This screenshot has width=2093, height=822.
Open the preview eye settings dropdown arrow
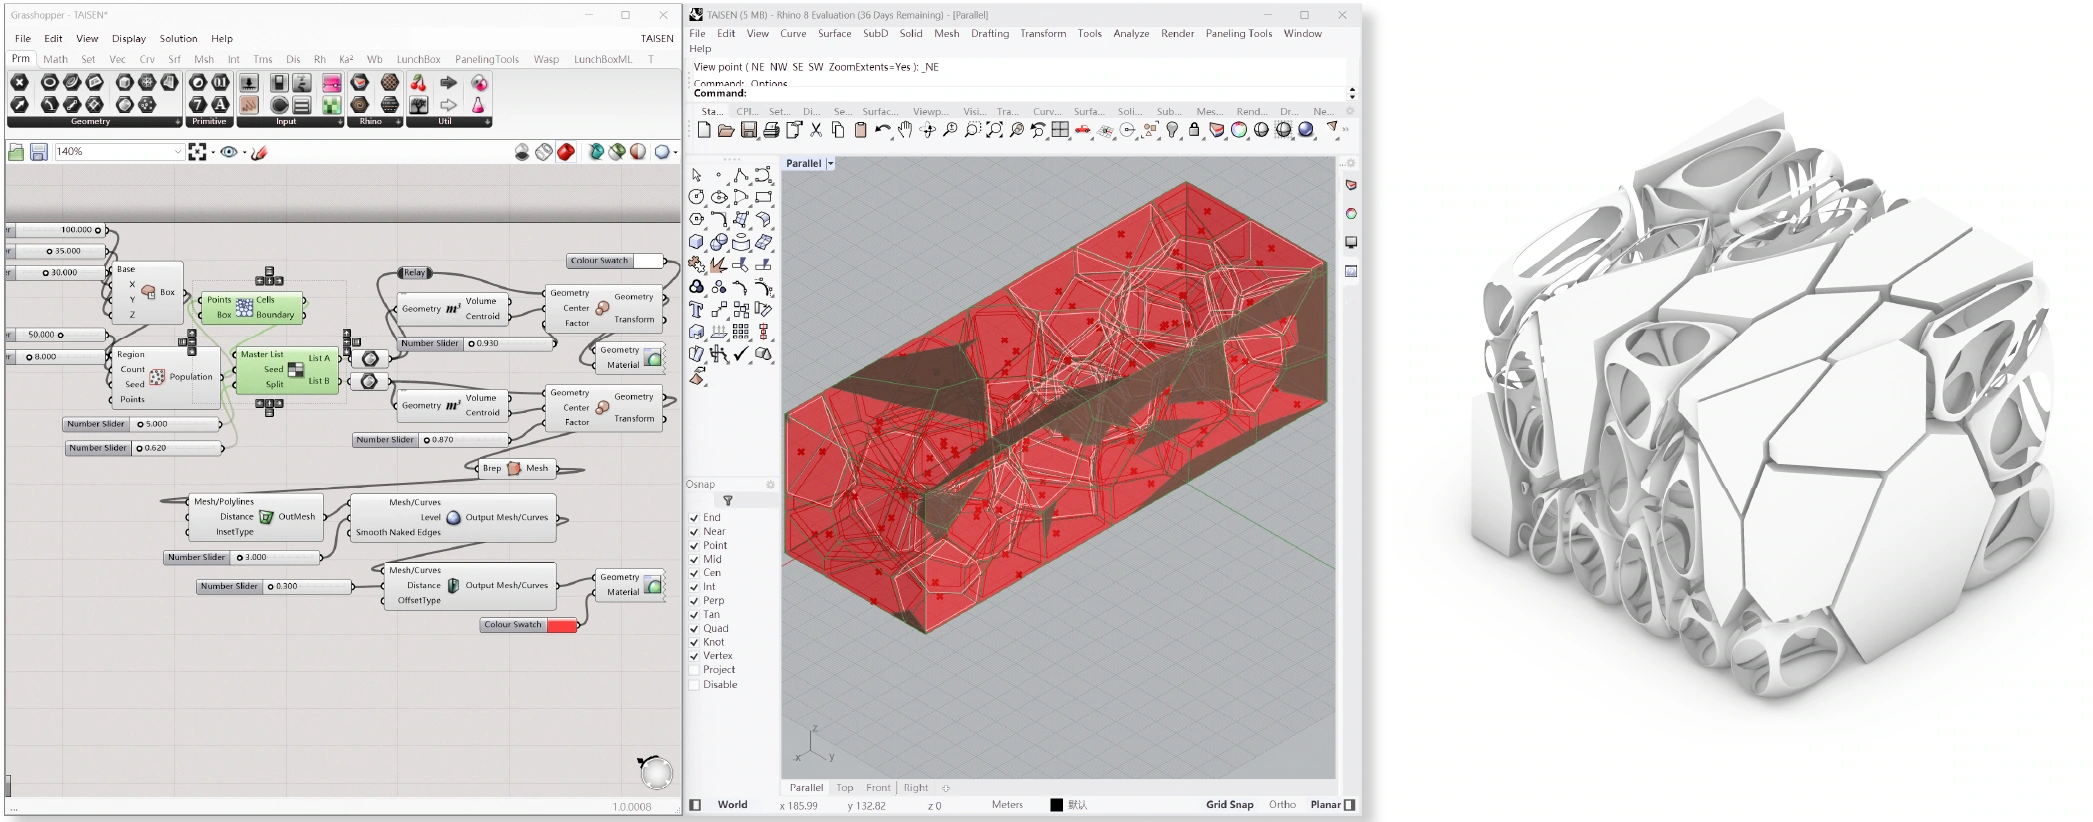(244, 153)
